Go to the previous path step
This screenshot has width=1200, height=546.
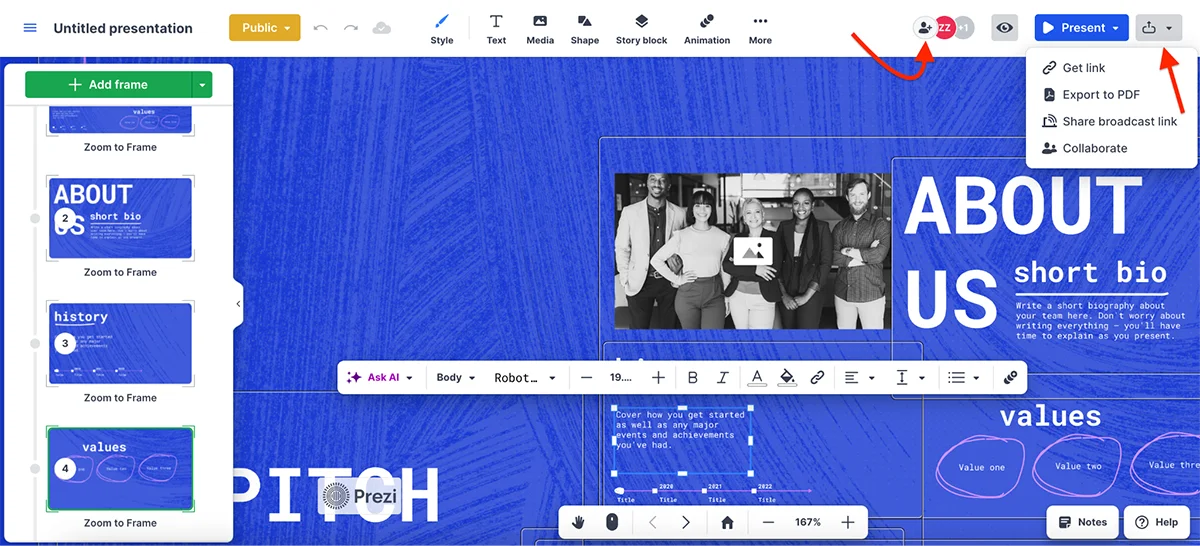(x=652, y=522)
